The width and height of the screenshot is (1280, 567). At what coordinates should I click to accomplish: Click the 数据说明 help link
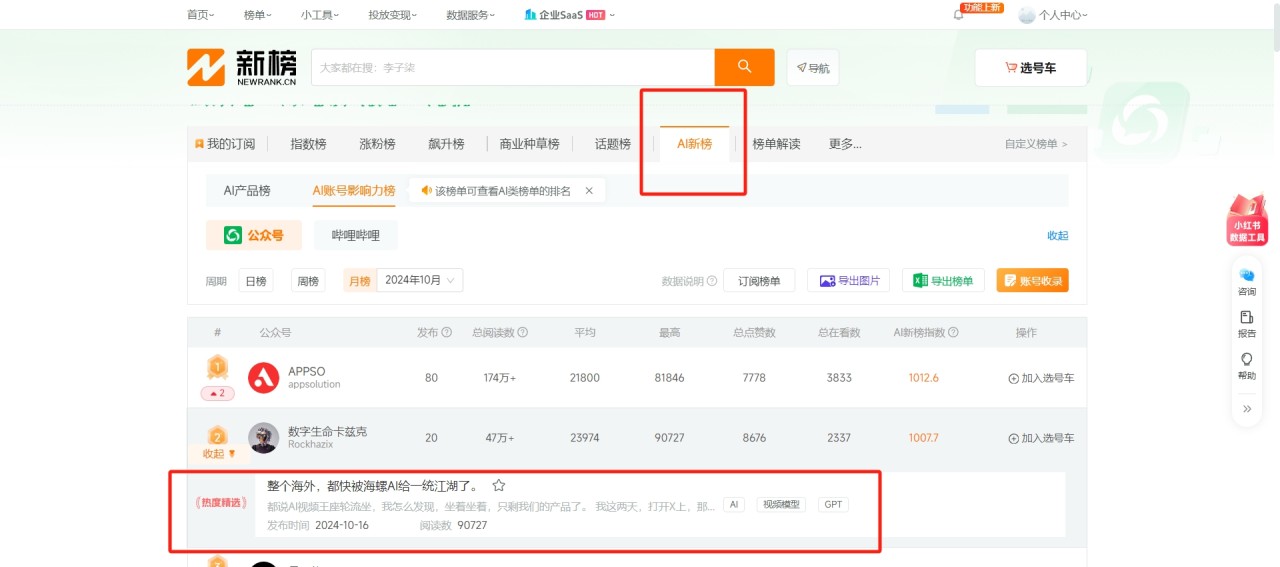click(689, 281)
